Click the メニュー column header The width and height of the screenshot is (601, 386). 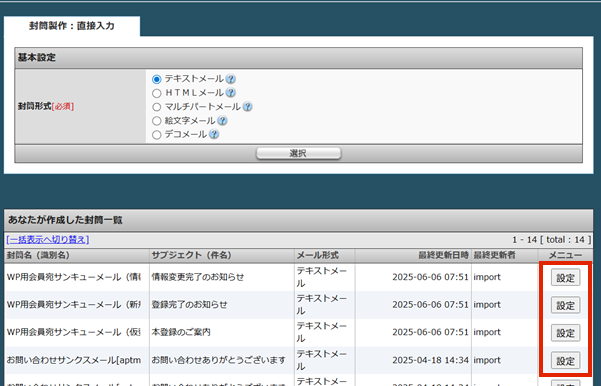click(565, 255)
